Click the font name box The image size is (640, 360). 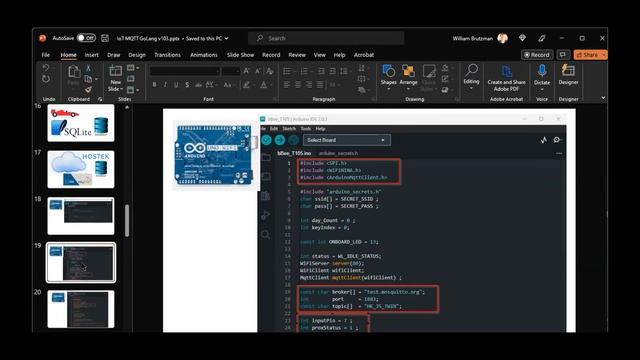coord(184,71)
